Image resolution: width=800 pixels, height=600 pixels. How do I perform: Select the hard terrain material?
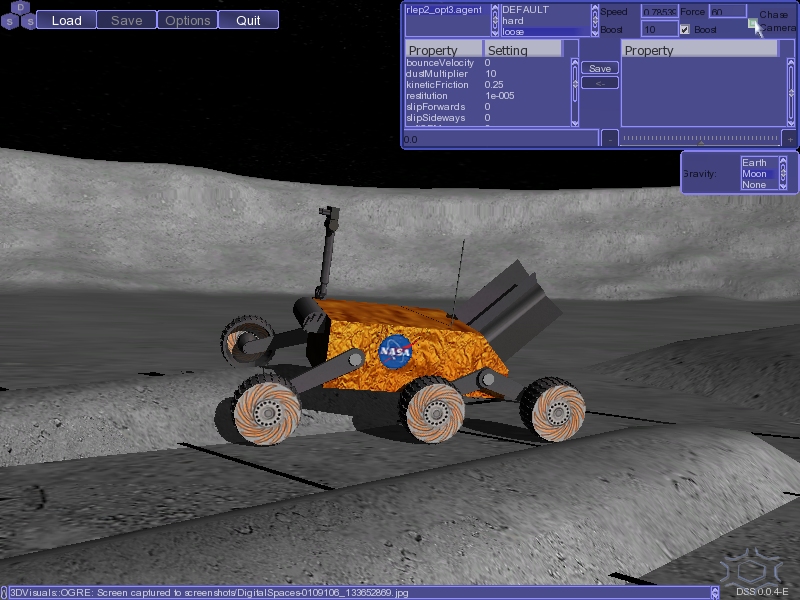coord(513,21)
